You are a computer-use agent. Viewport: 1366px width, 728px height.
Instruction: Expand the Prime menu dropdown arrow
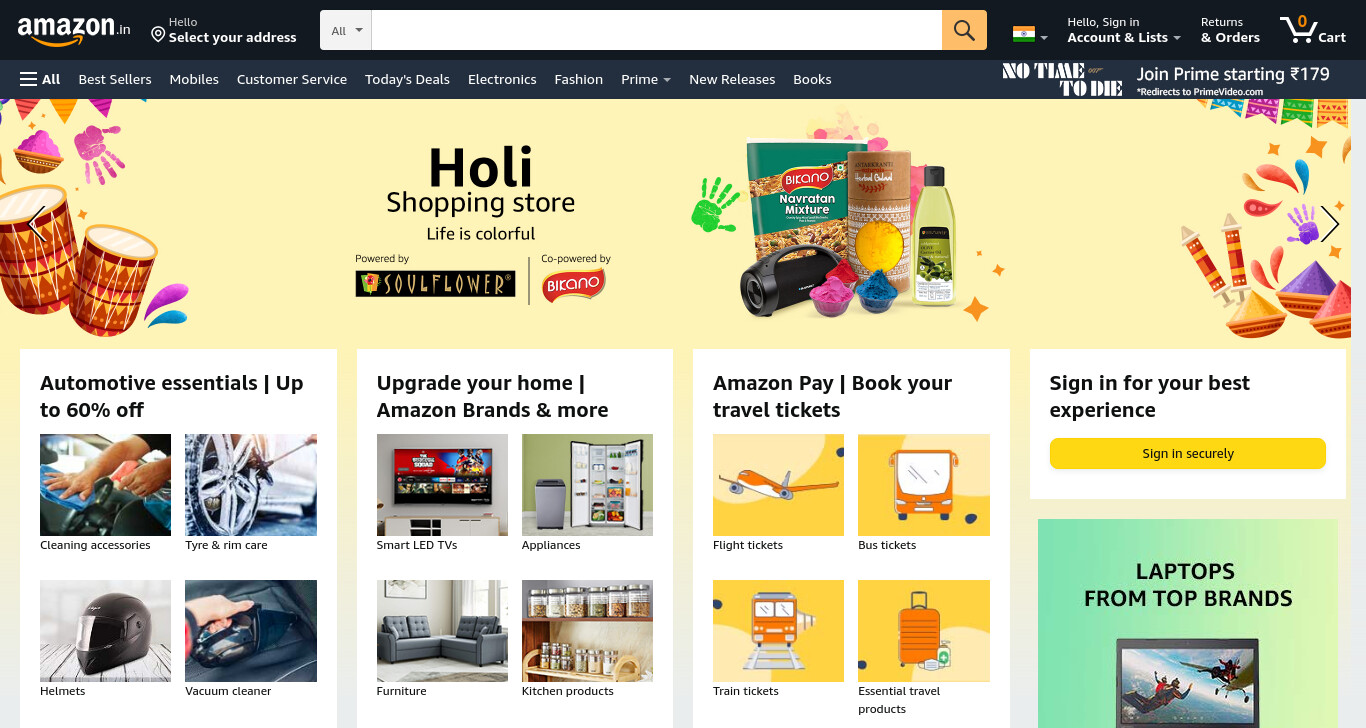666,80
